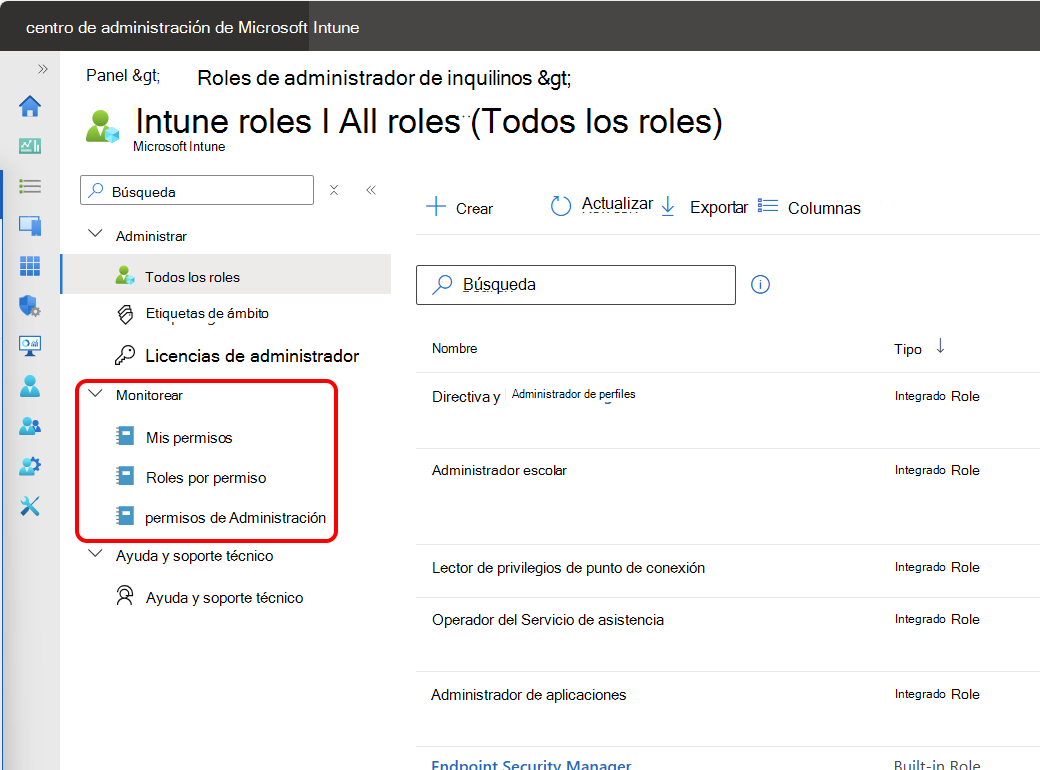
Task: Open permisos de Administración
Action: point(235,517)
